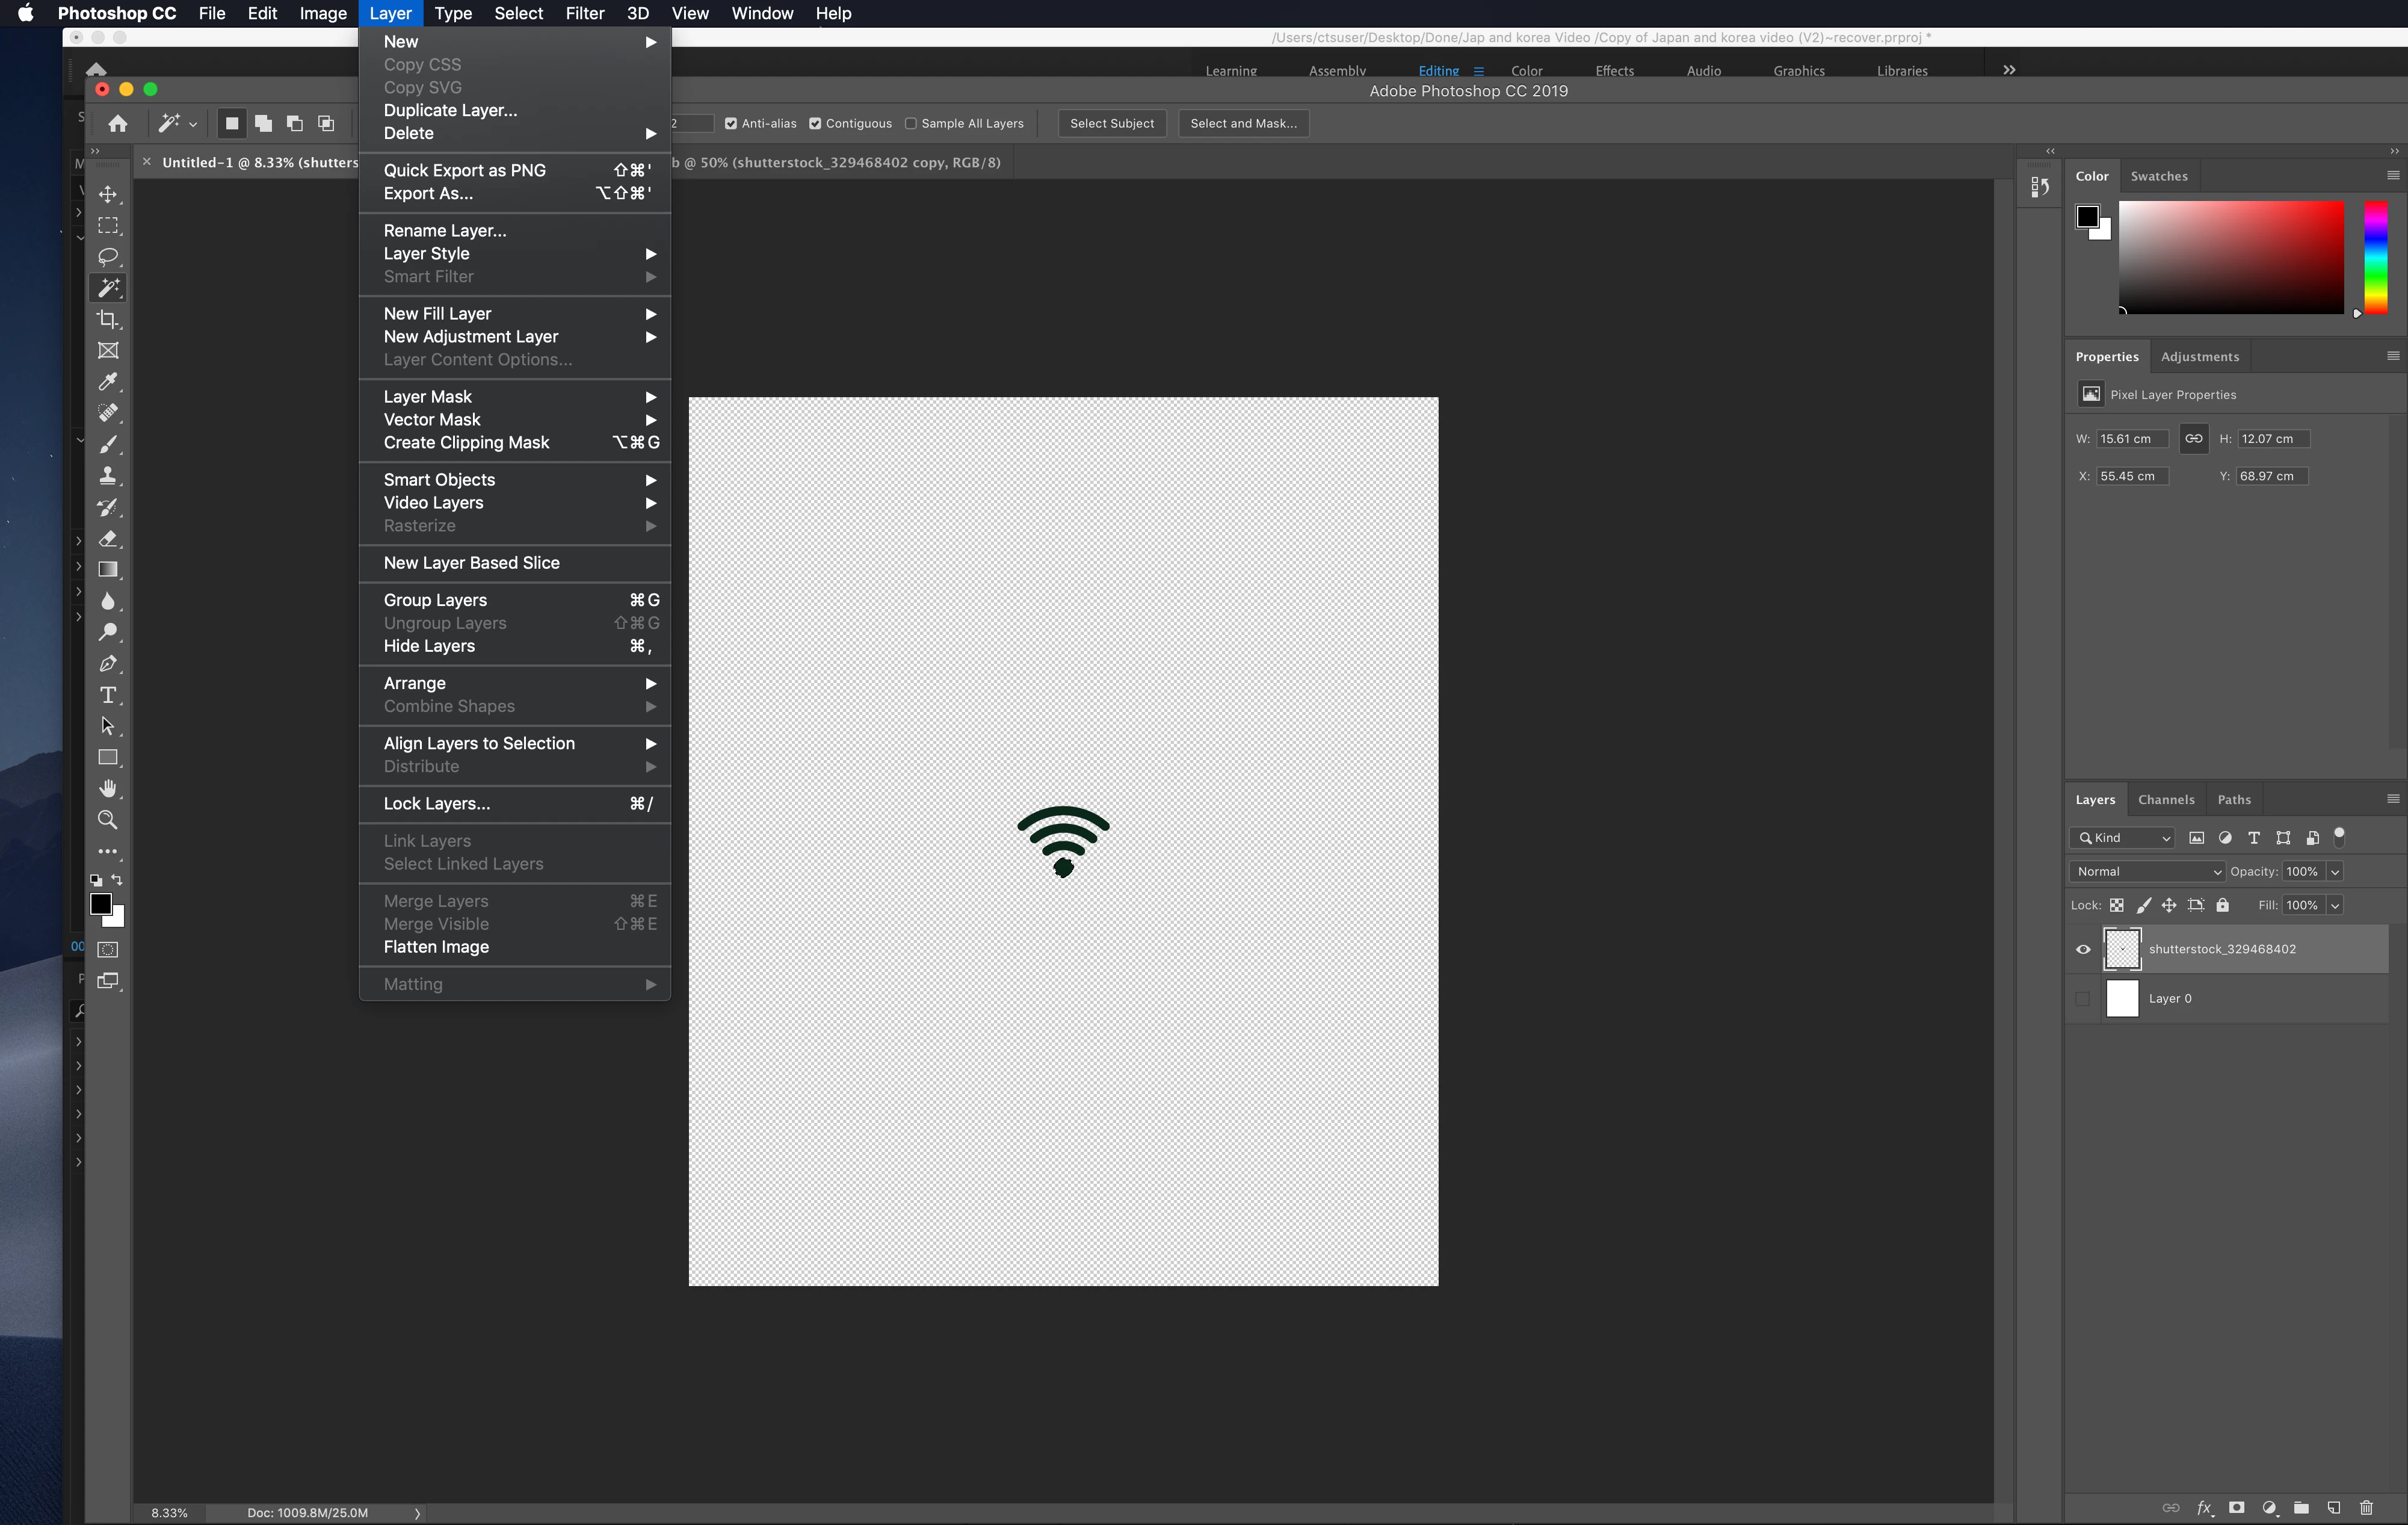2408x1525 pixels.
Task: Select the Lasso tool
Action: (108, 256)
